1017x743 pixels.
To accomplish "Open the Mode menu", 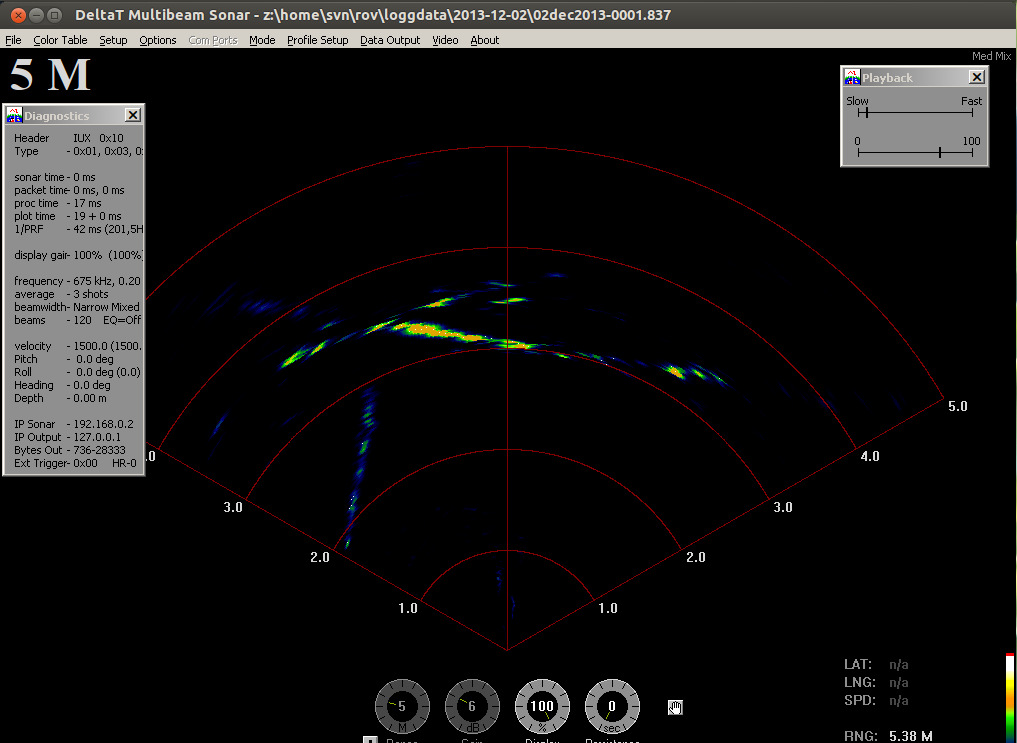I will pos(262,40).
